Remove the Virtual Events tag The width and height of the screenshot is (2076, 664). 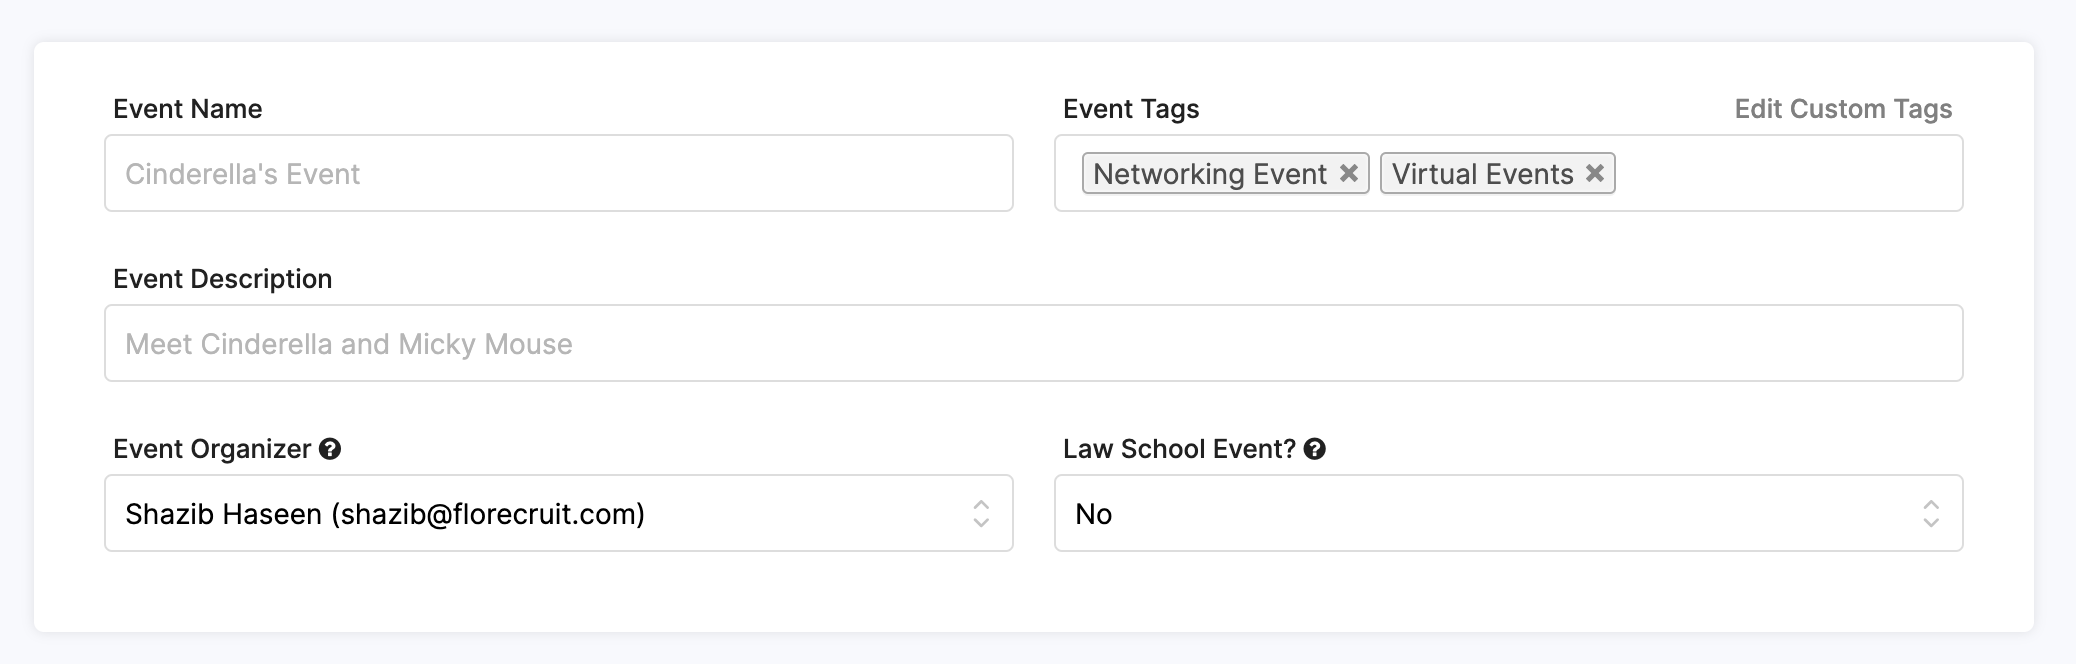coord(1595,173)
